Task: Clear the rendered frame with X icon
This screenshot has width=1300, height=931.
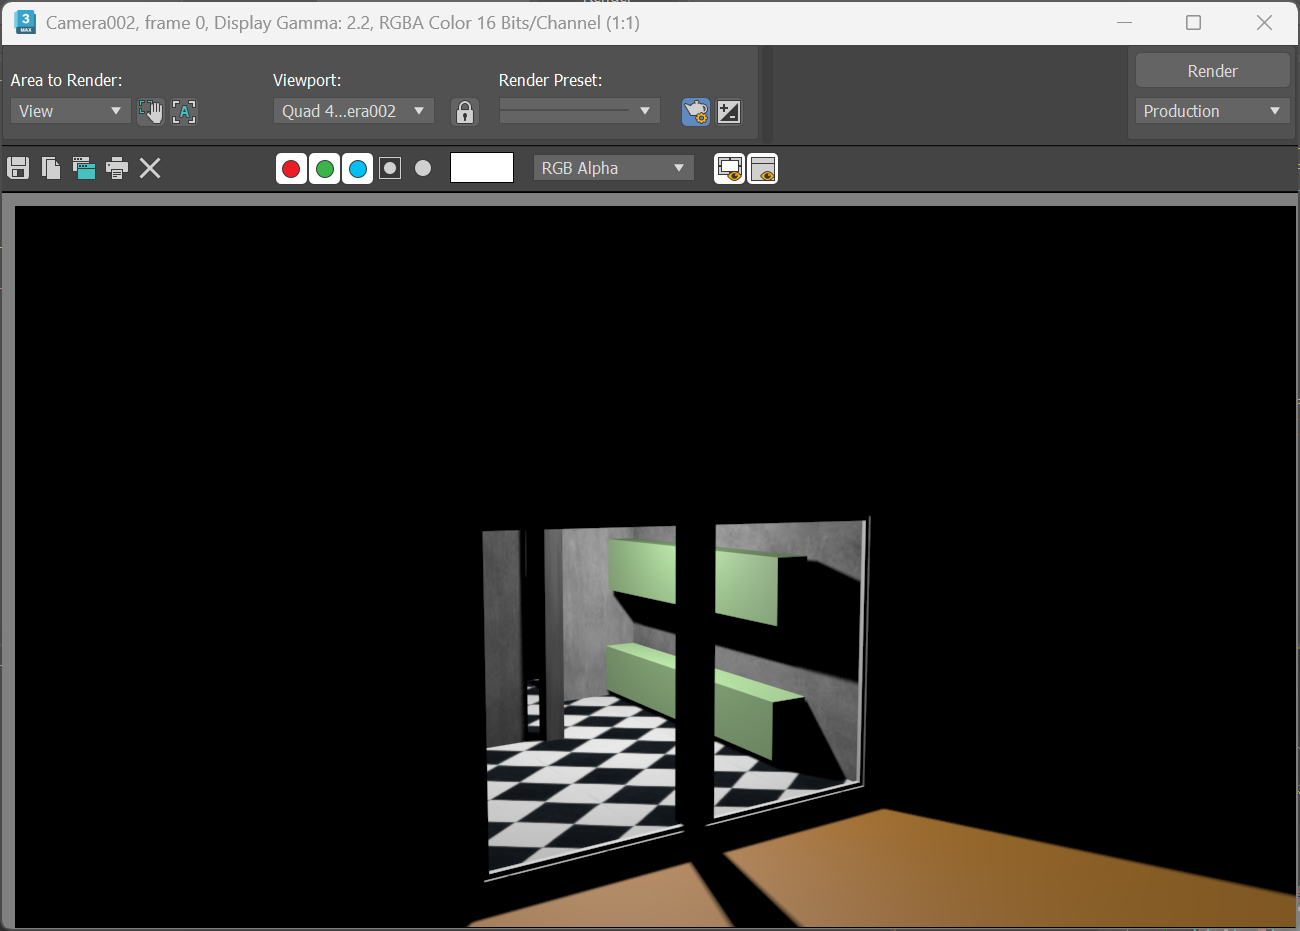Action: (x=150, y=168)
